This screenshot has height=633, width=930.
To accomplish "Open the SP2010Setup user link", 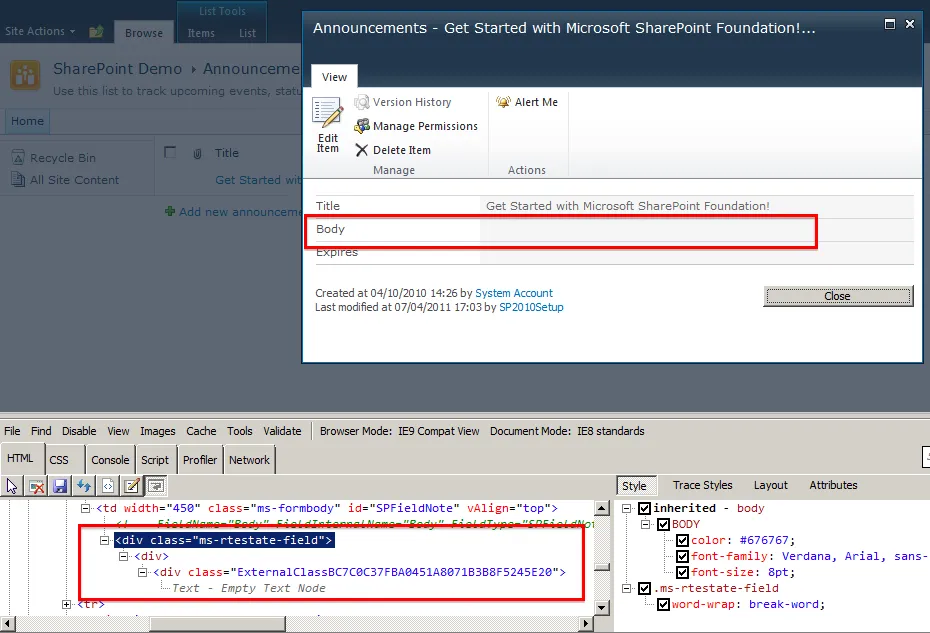I will (x=531, y=307).
